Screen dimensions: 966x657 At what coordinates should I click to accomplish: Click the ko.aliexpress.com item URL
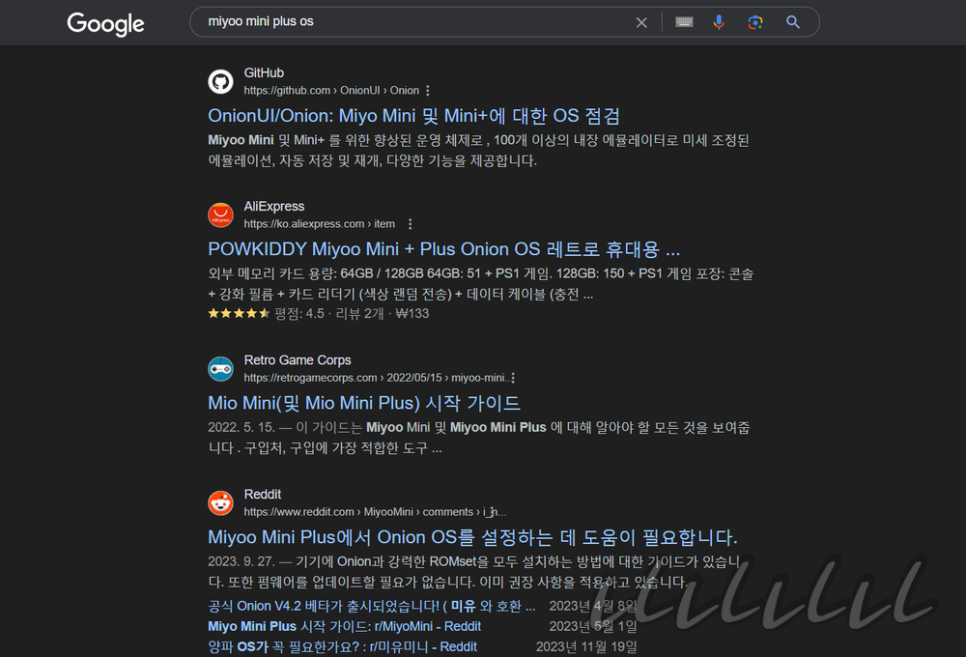(x=319, y=224)
